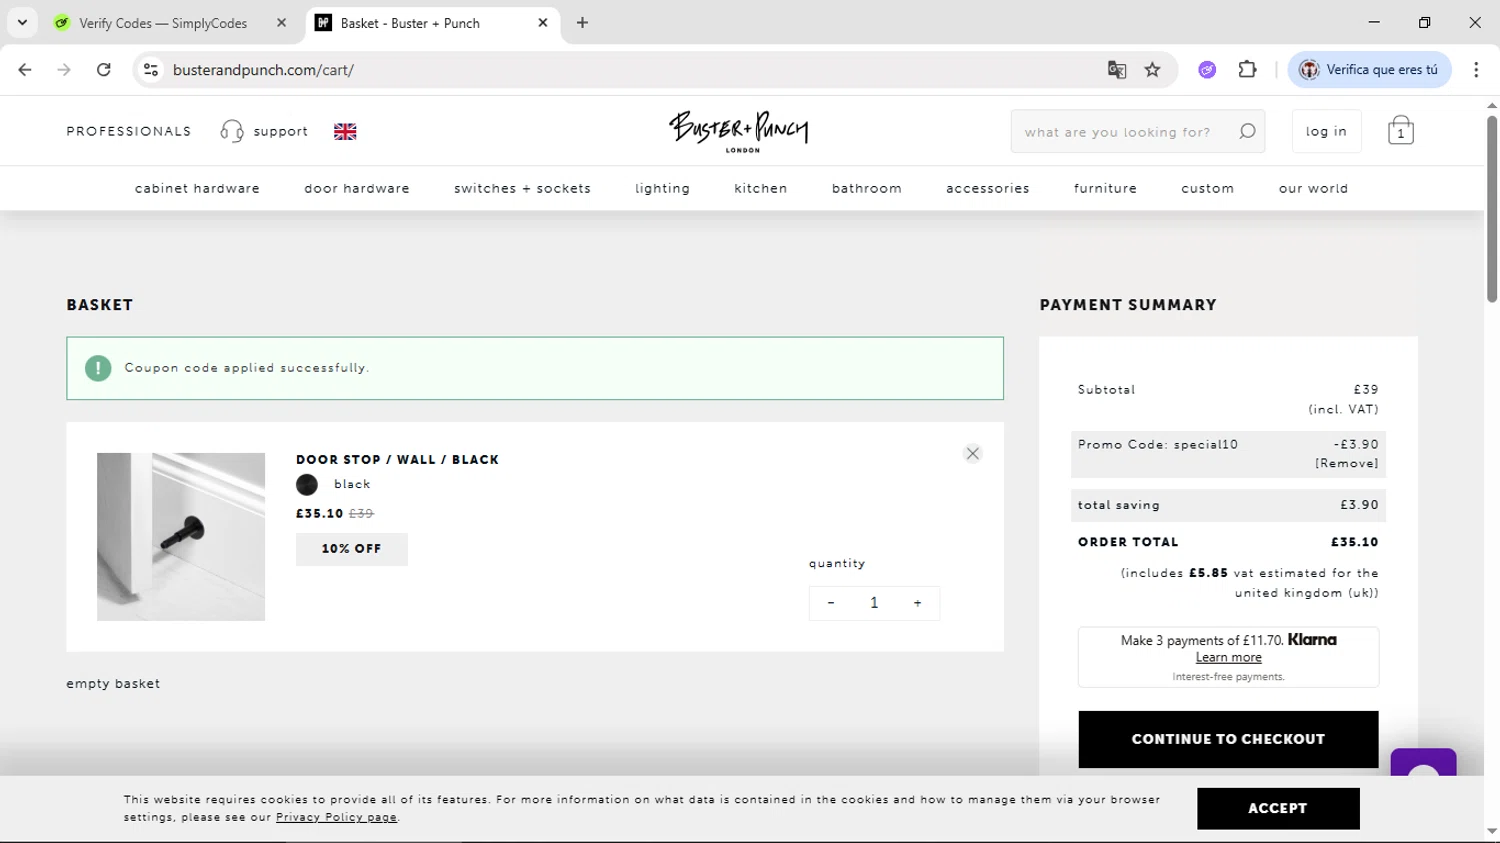View site information icon in address bar
The width and height of the screenshot is (1500, 843).
(x=151, y=70)
